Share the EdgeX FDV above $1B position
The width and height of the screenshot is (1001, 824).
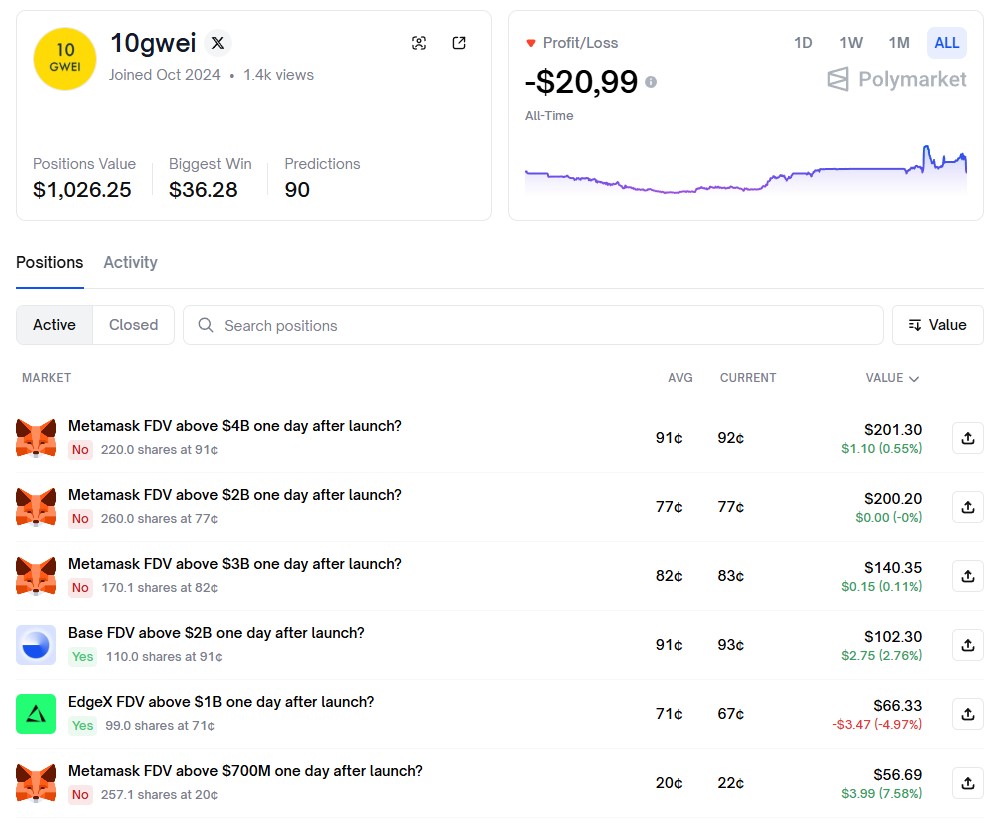pos(968,714)
